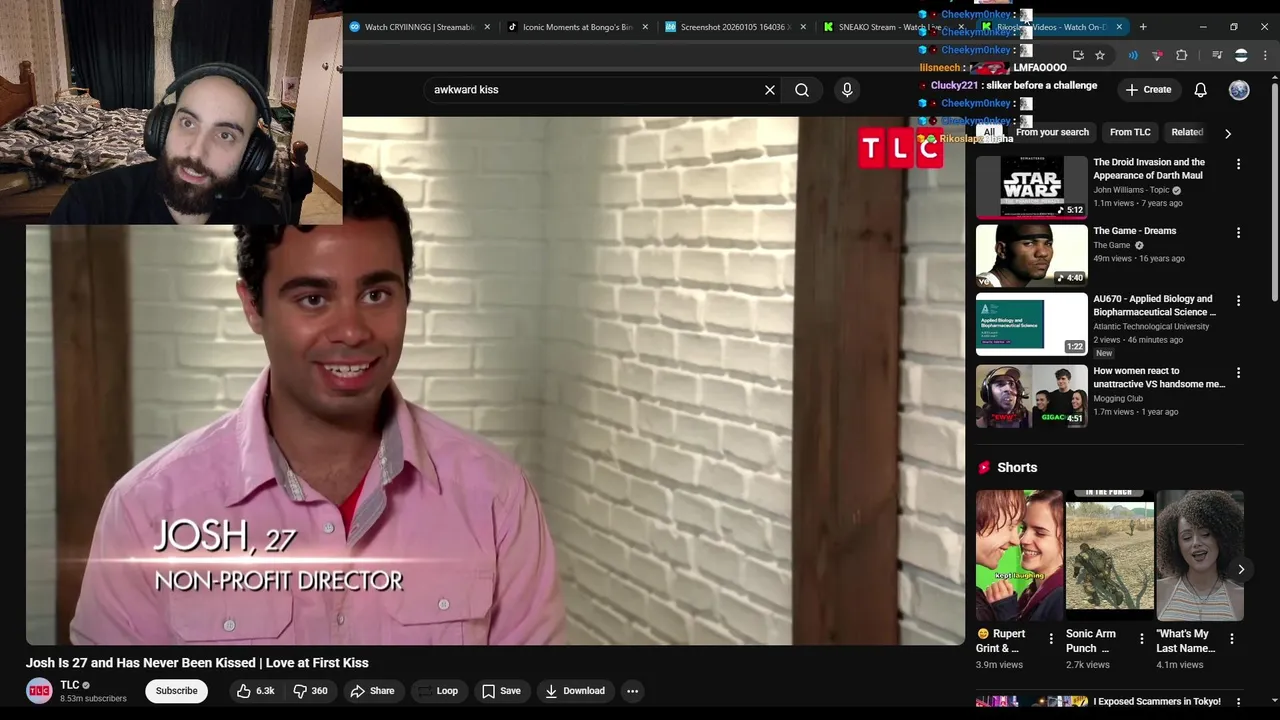Viewport: 1280px width, 720px height.
Task: Open The Game - Dreams thumbnail
Action: 1031,255
